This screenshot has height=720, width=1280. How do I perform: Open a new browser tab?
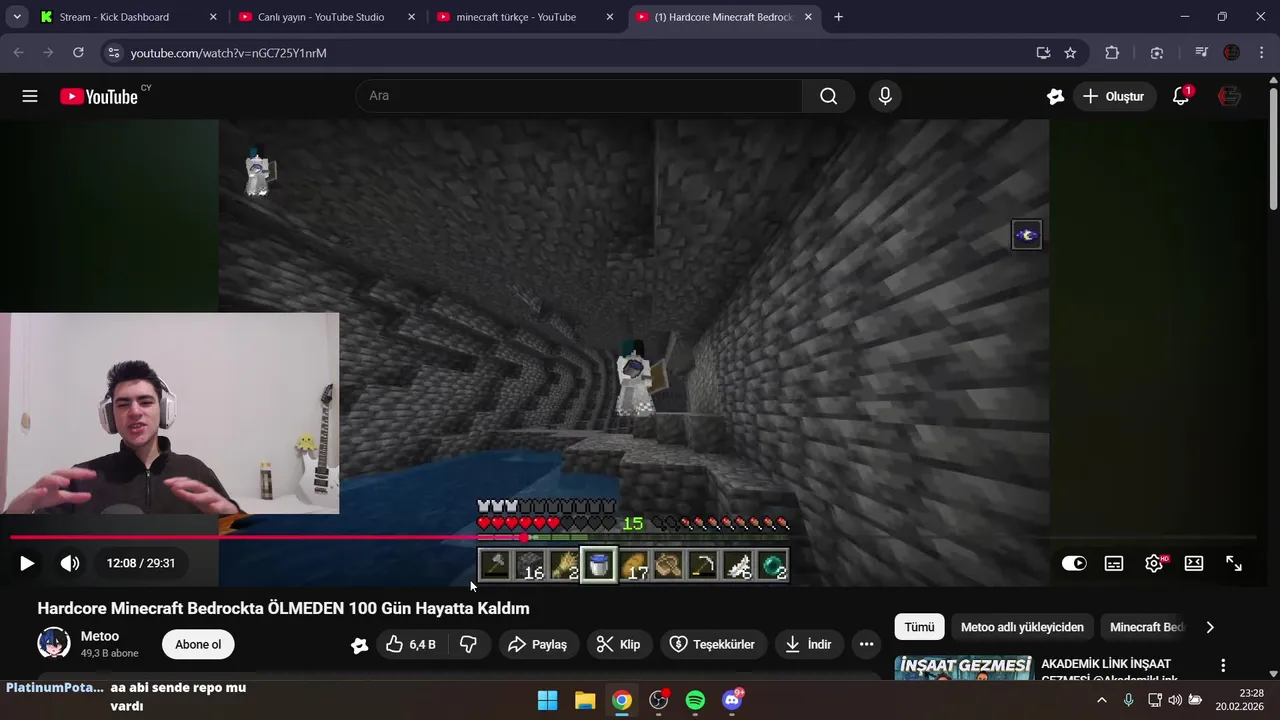click(838, 17)
